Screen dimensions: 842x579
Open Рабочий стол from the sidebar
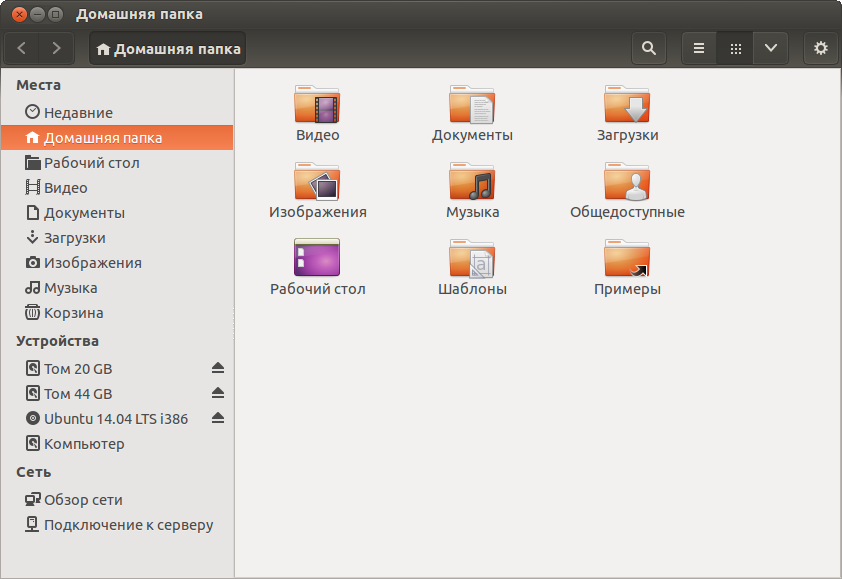pos(117,163)
